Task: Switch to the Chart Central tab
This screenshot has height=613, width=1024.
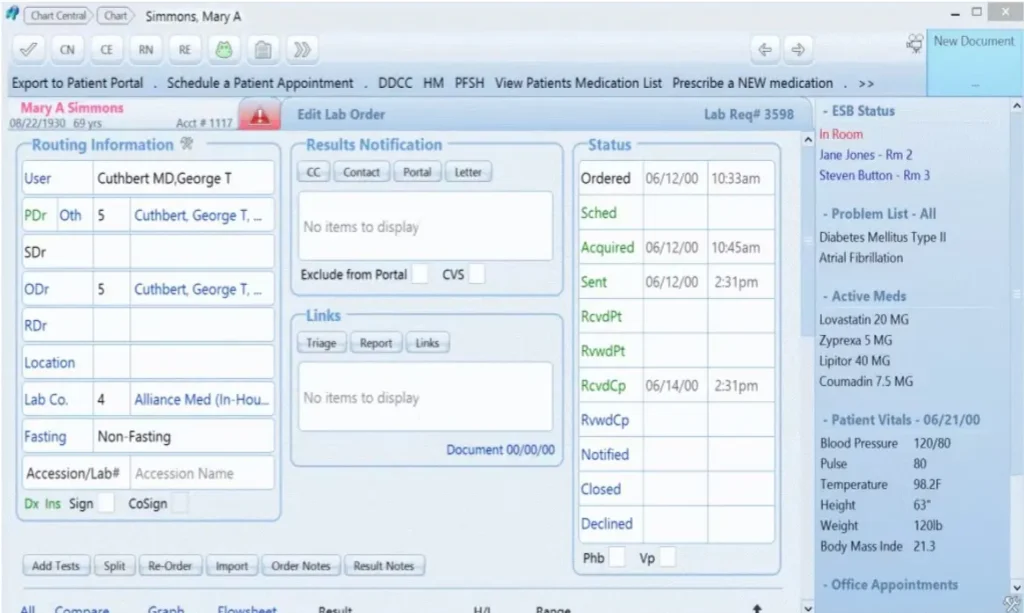Action: [x=57, y=15]
